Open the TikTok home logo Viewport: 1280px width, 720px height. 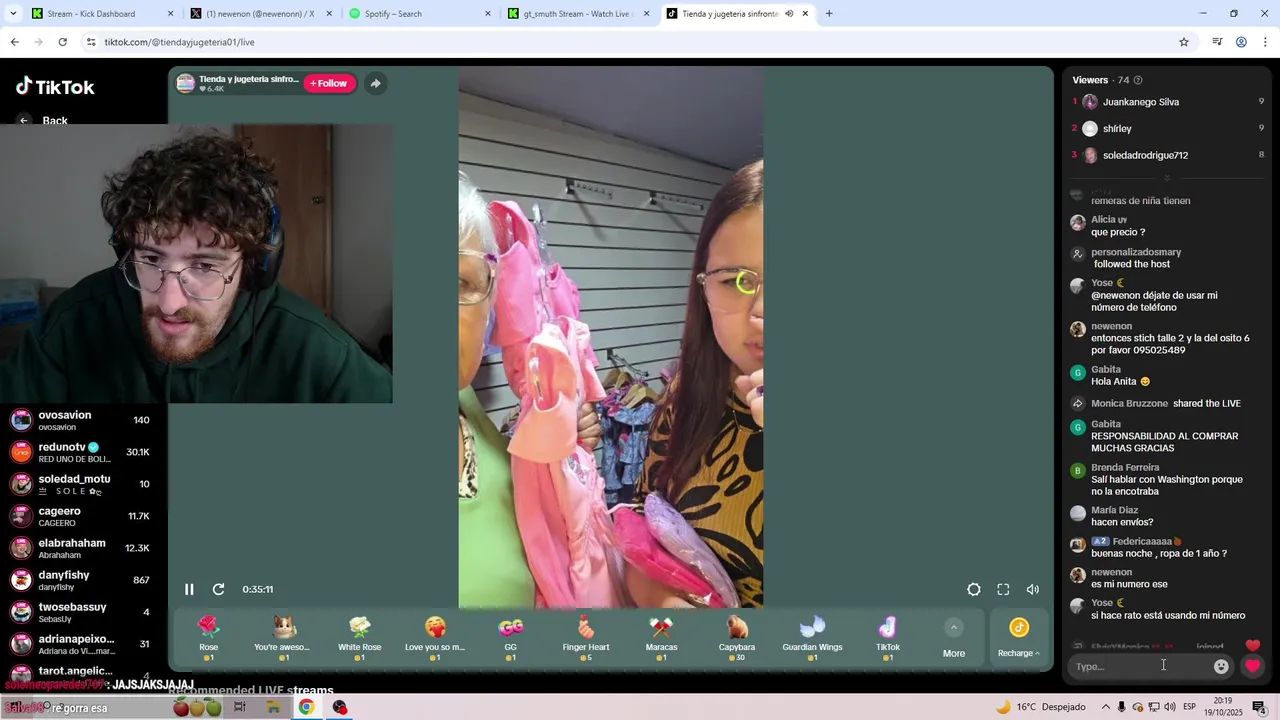pos(55,87)
